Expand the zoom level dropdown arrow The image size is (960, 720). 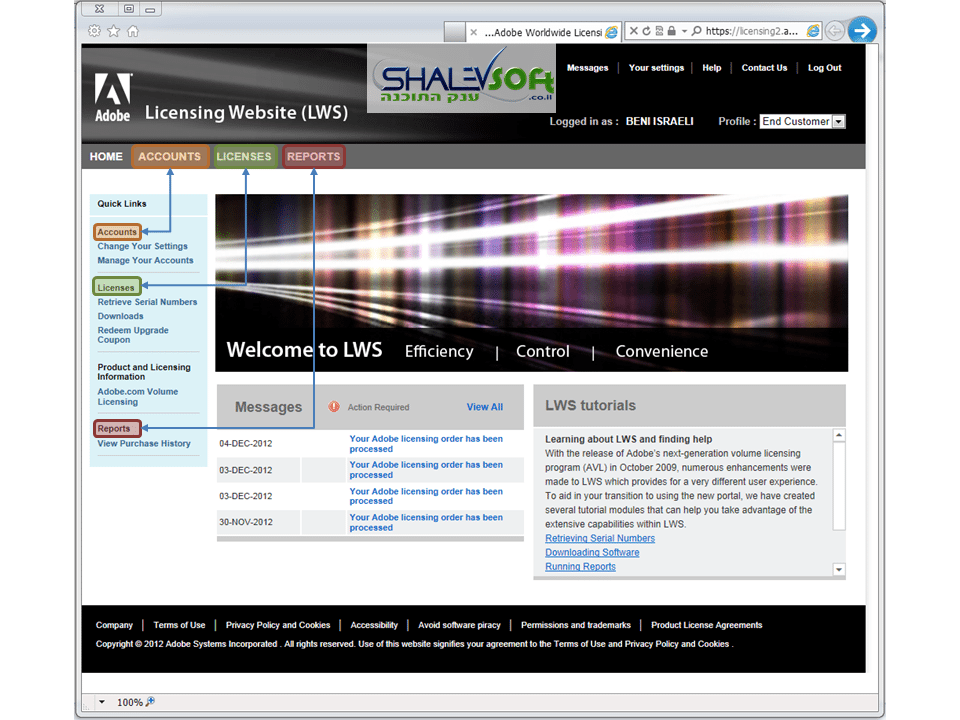pyautogui.click(x=101, y=702)
